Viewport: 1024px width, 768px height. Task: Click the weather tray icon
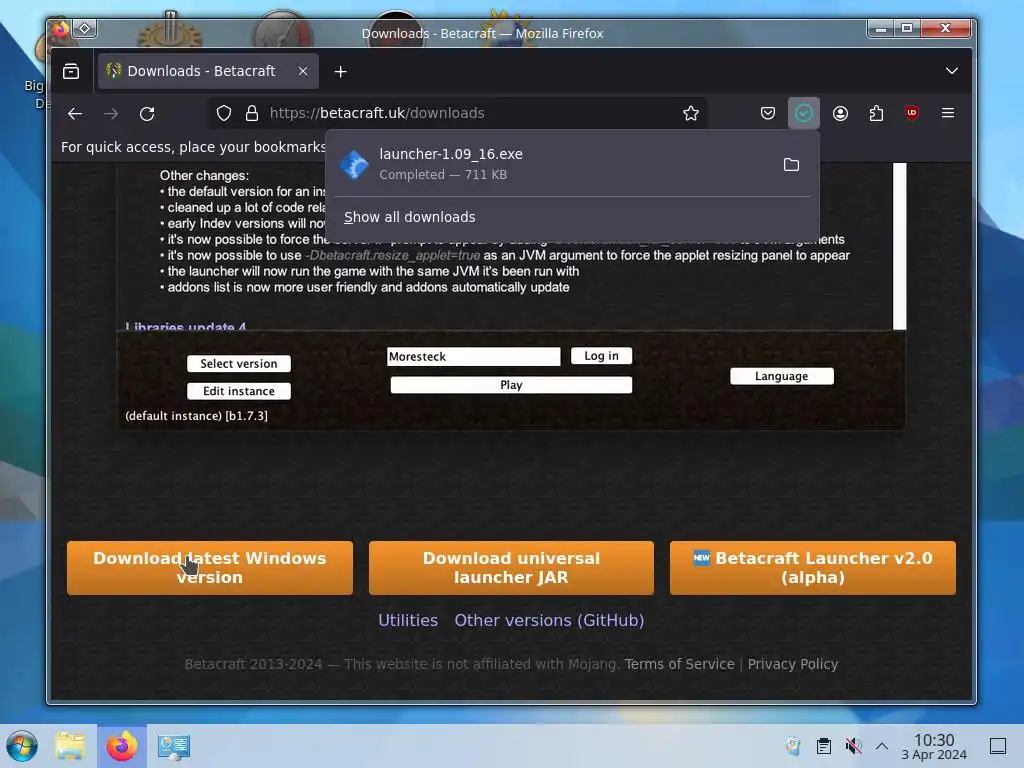click(793, 746)
